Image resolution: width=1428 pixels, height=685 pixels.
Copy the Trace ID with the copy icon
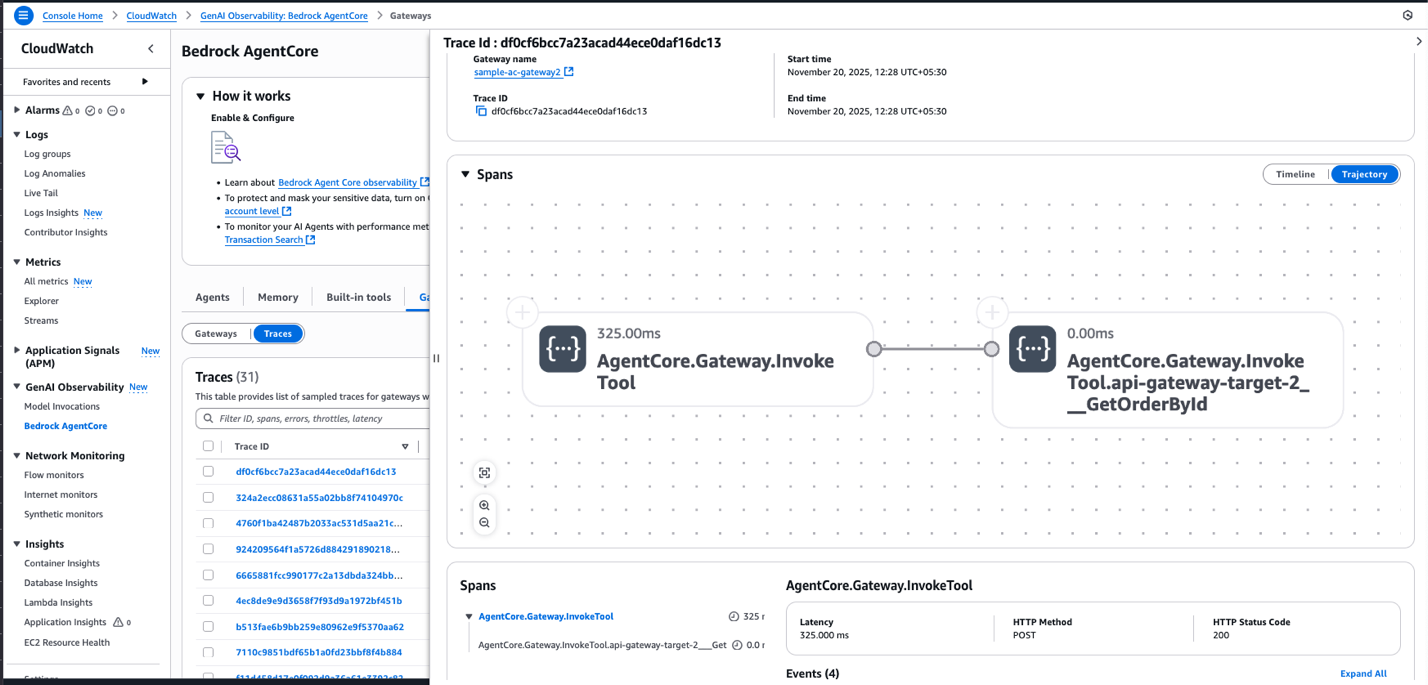point(481,111)
